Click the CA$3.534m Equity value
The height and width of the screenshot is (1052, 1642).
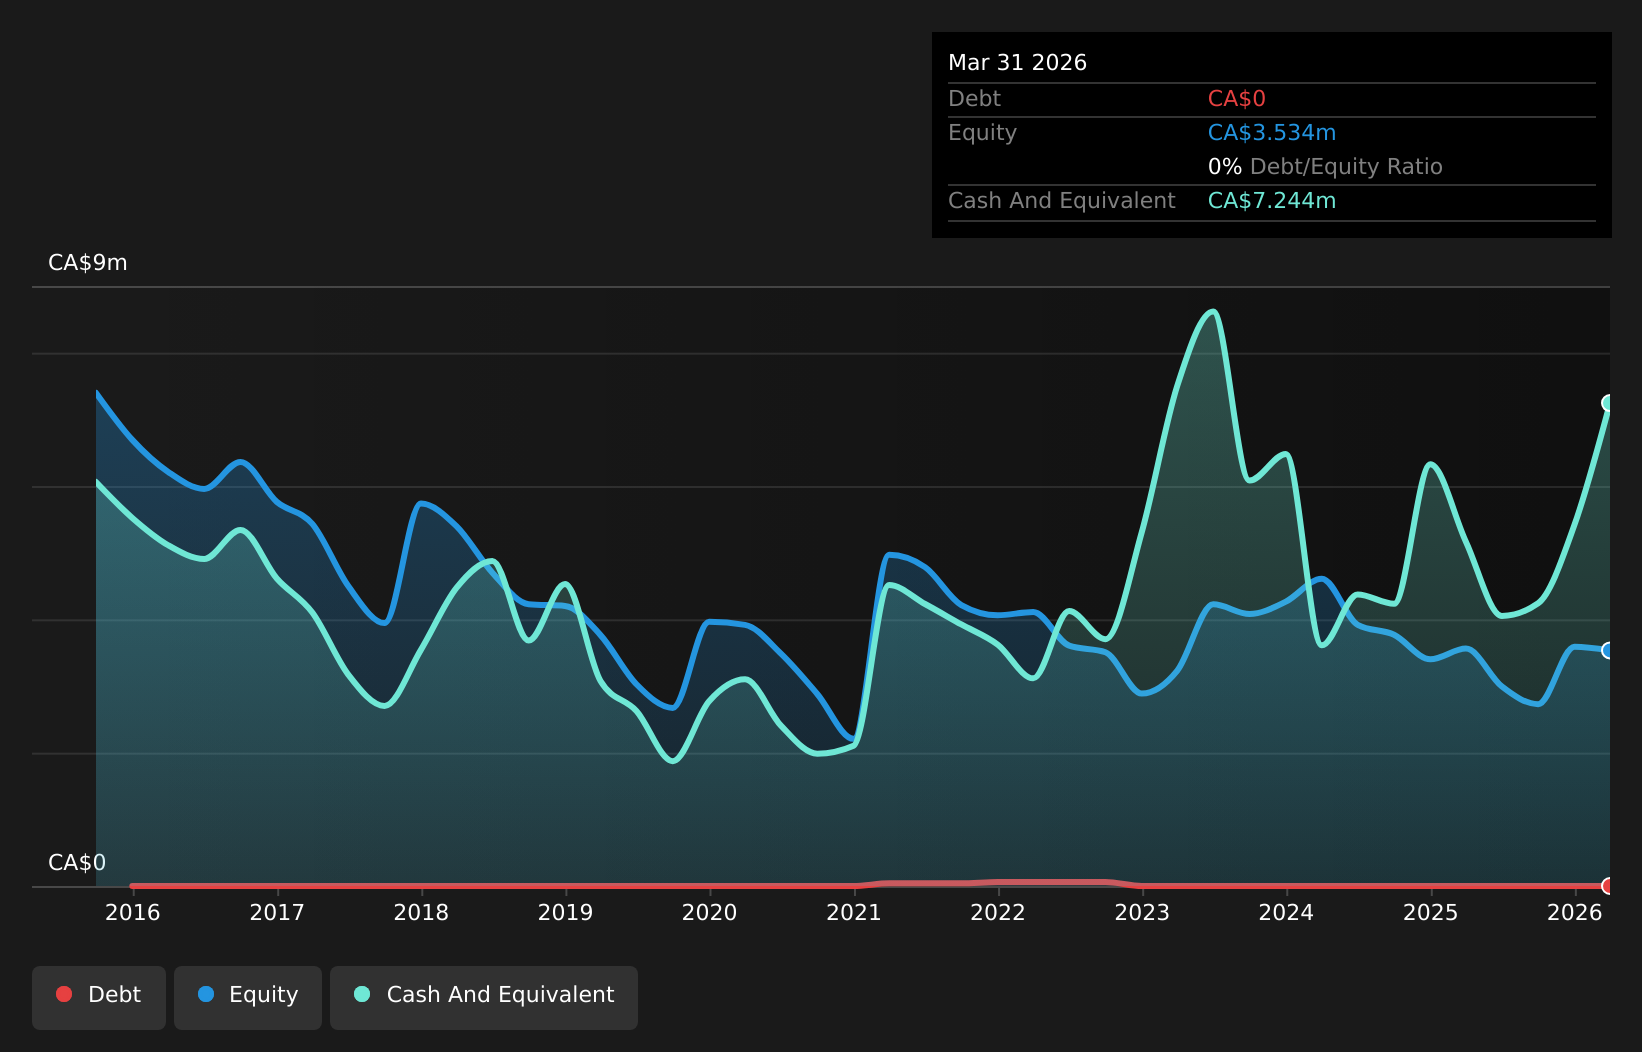[1272, 133]
